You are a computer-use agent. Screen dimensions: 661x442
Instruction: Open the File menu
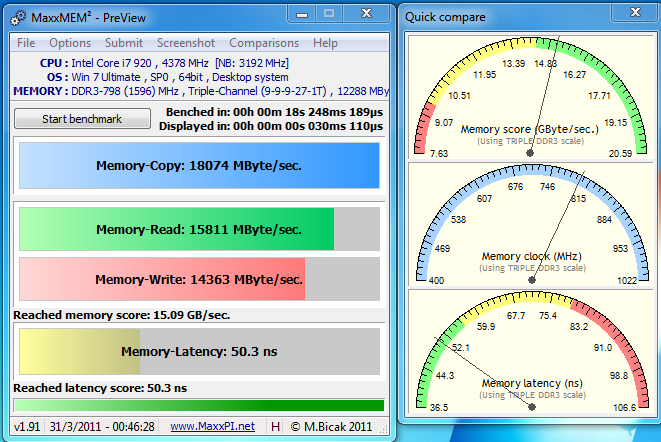click(x=26, y=43)
